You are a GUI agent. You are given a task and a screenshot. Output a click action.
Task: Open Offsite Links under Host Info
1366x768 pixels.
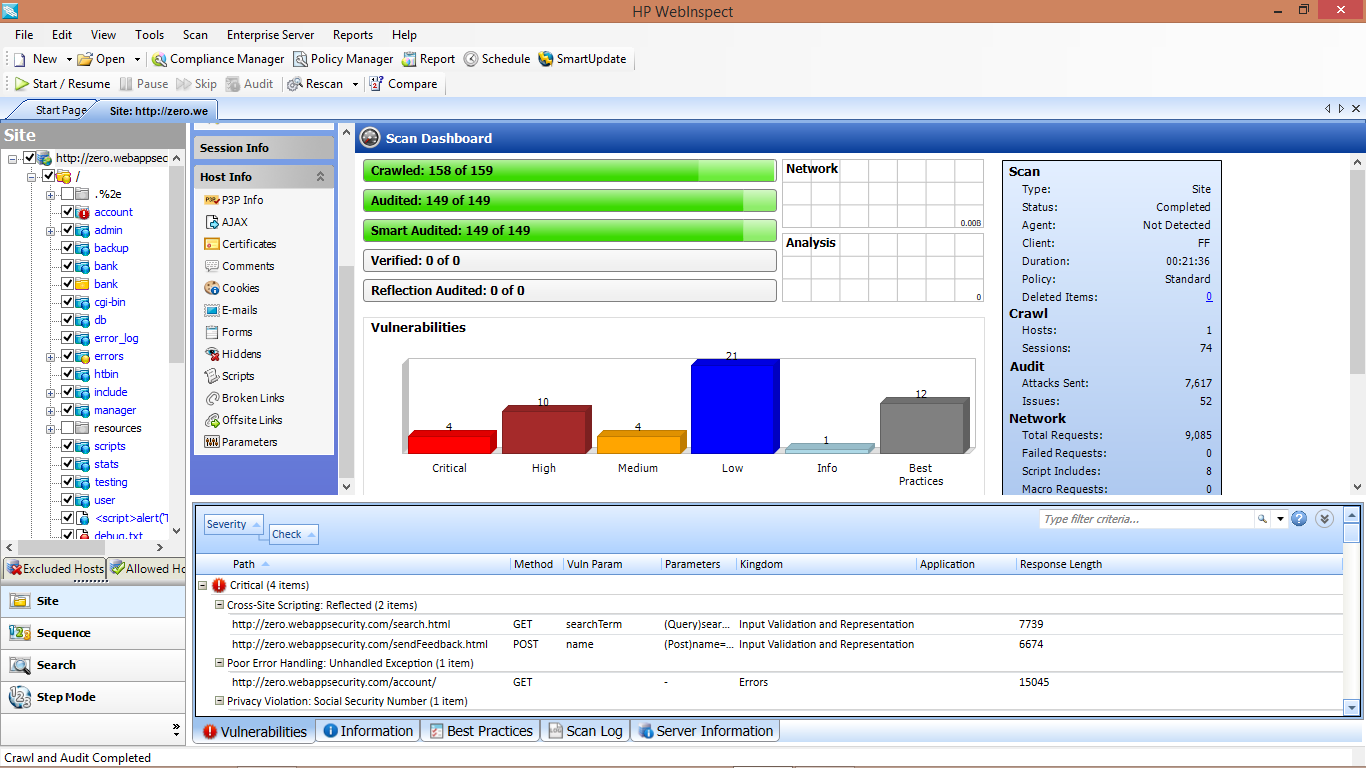(x=244, y=420)
